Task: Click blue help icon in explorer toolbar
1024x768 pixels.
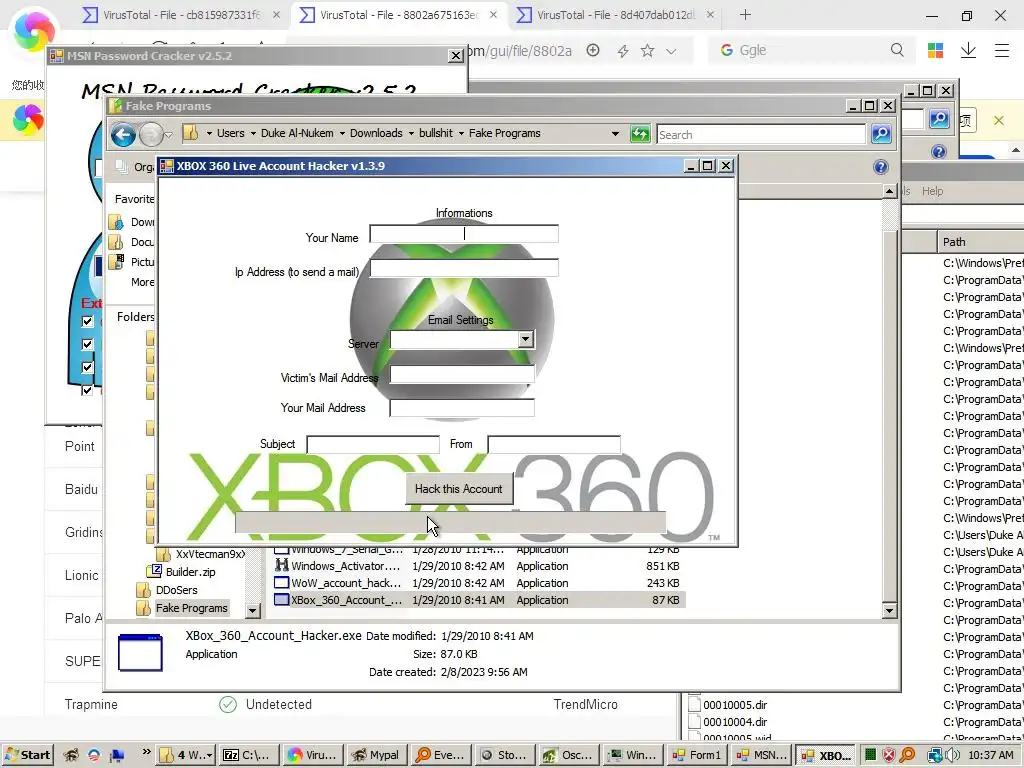Action: (x=880, y=167)
